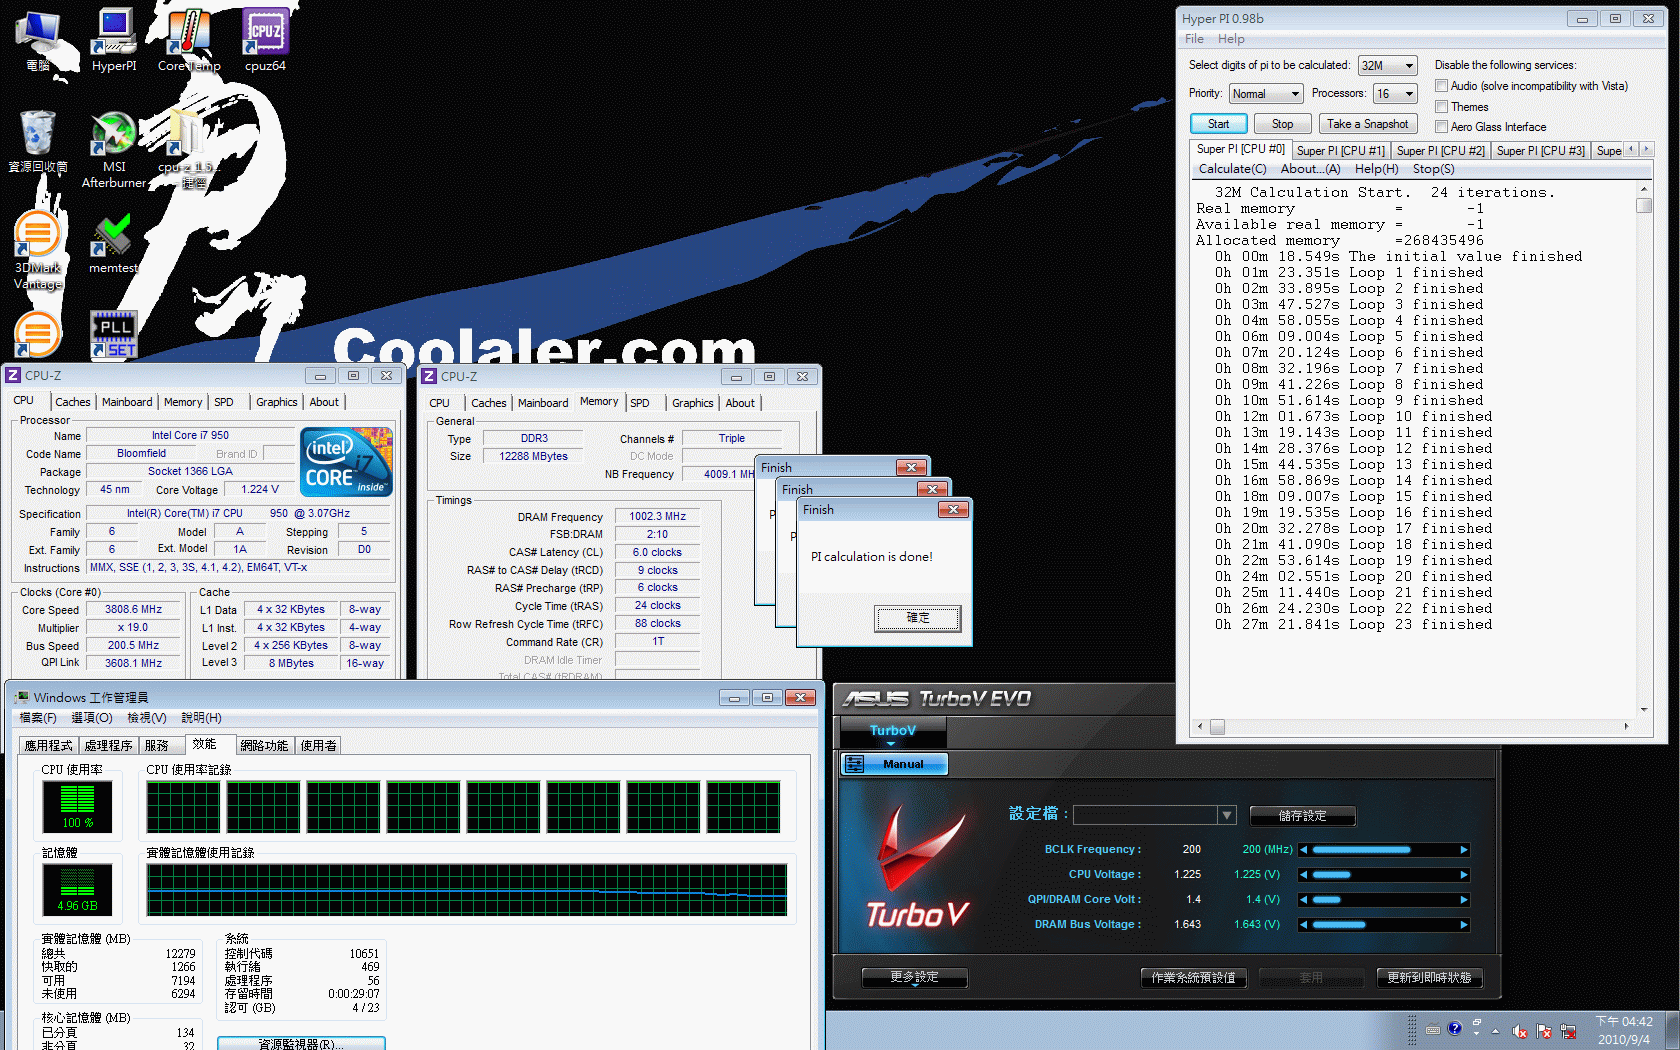Open the language bar options arrow
The height and width of the screenshot is (1050, 1680).
[x=1477, y=1035]
